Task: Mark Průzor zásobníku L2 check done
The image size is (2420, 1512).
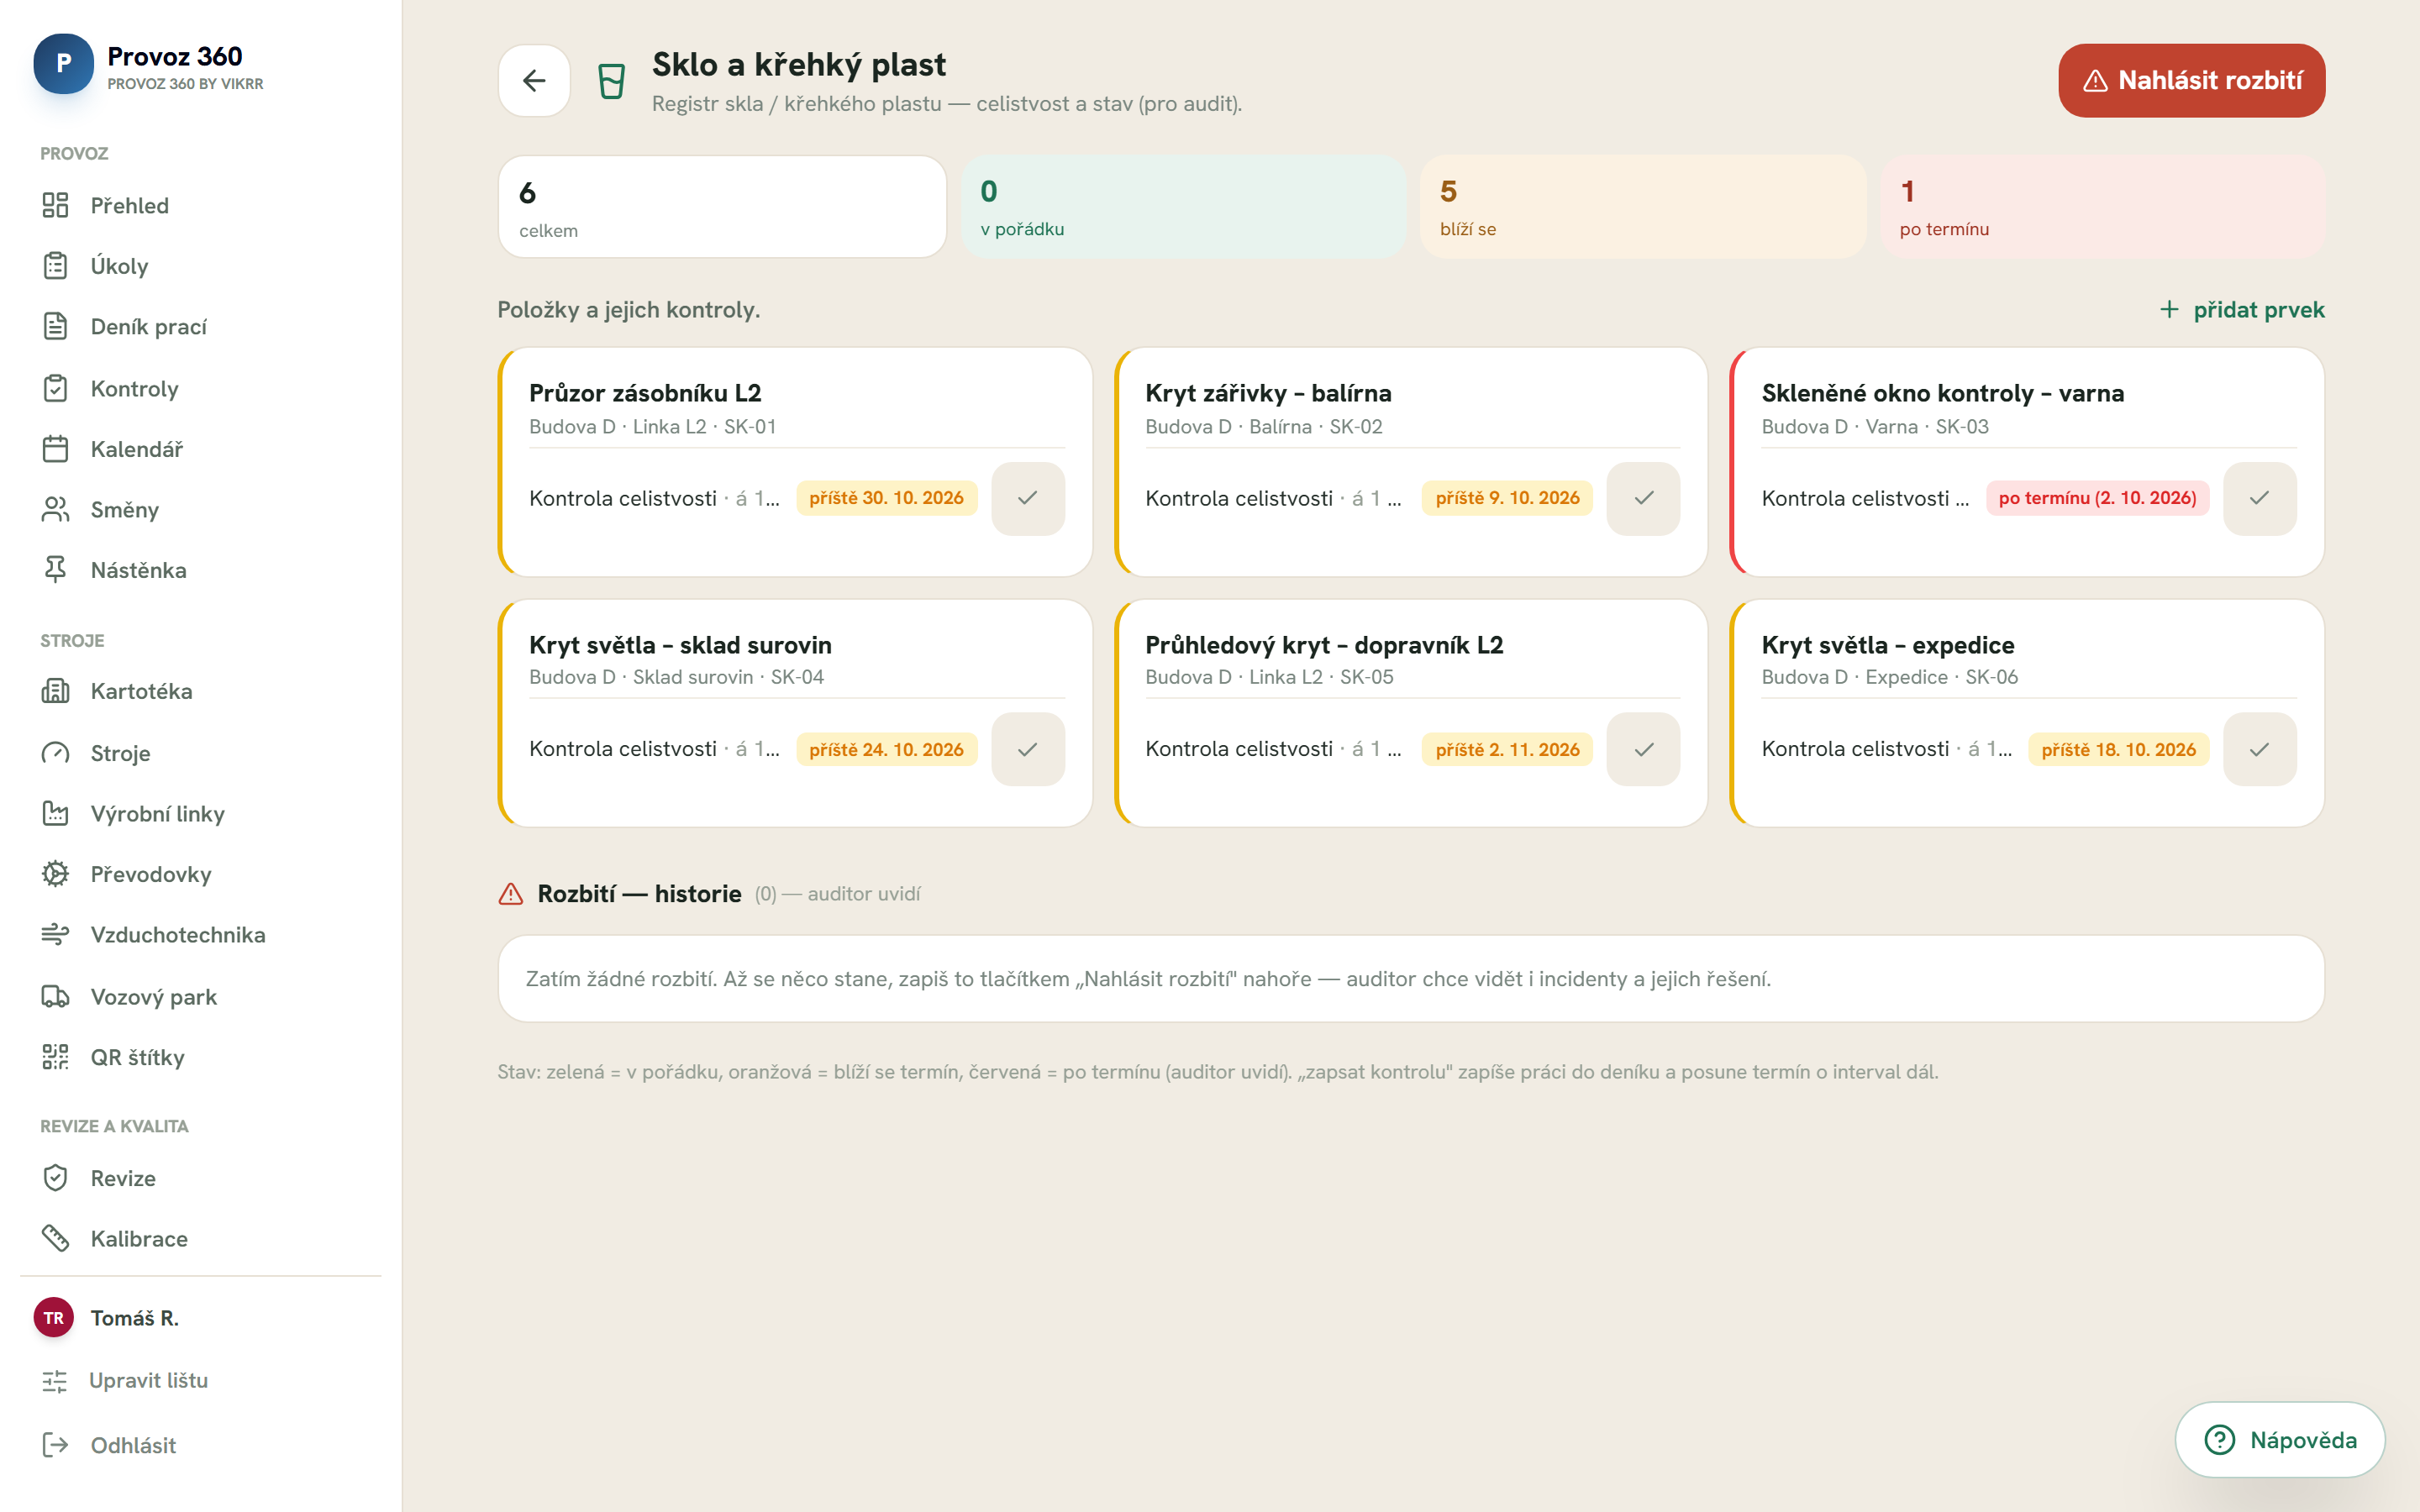Action: pyautogui.click(x=1027, y=498)
